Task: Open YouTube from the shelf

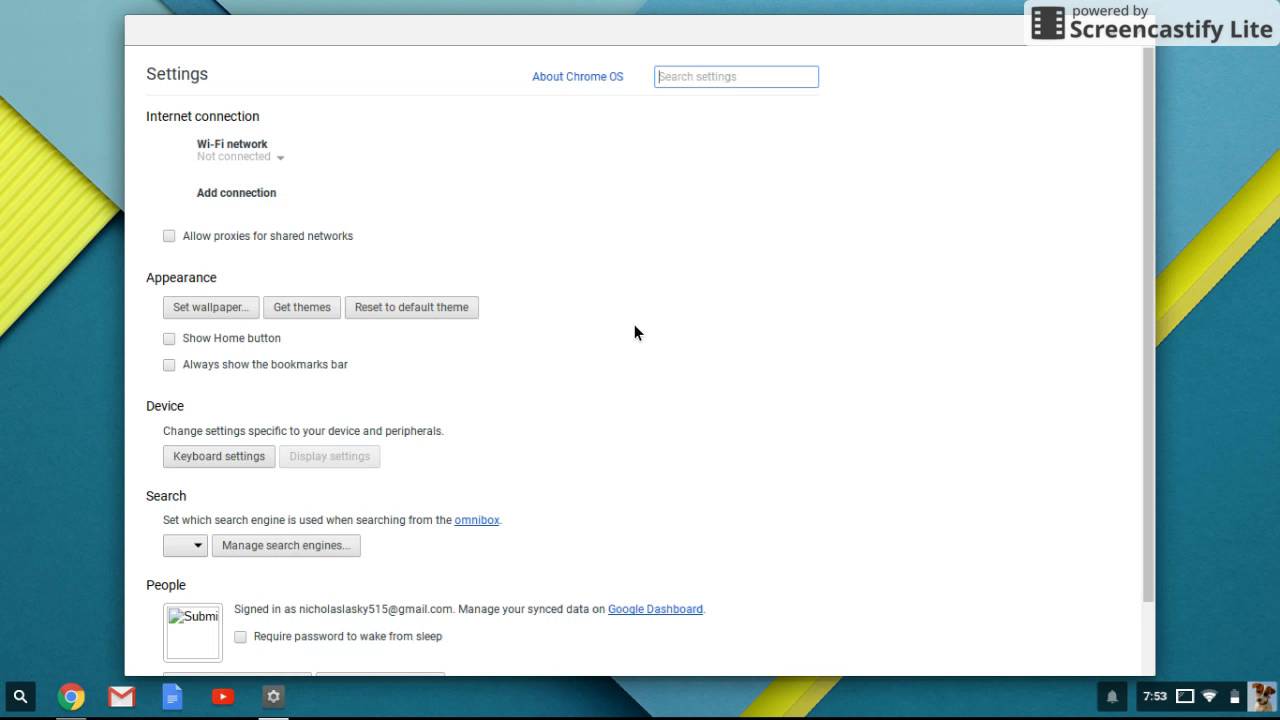Action: tap(223, 696)
